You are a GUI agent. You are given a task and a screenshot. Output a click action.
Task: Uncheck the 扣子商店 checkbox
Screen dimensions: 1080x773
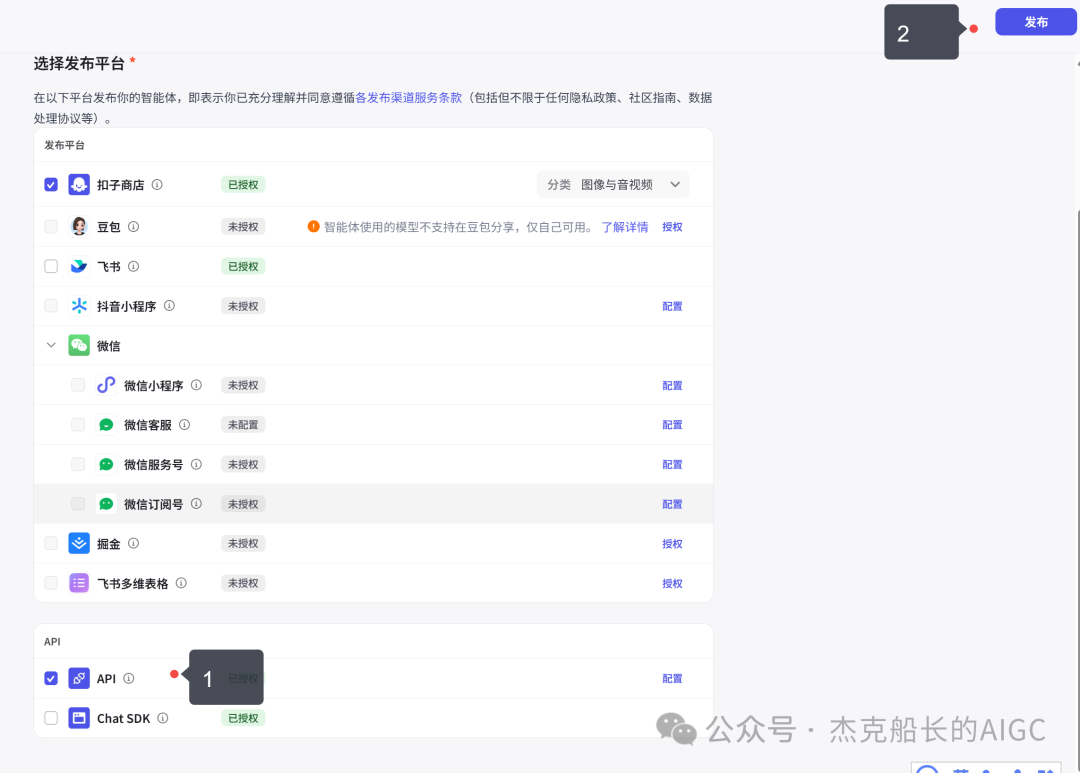coord(51,185)
